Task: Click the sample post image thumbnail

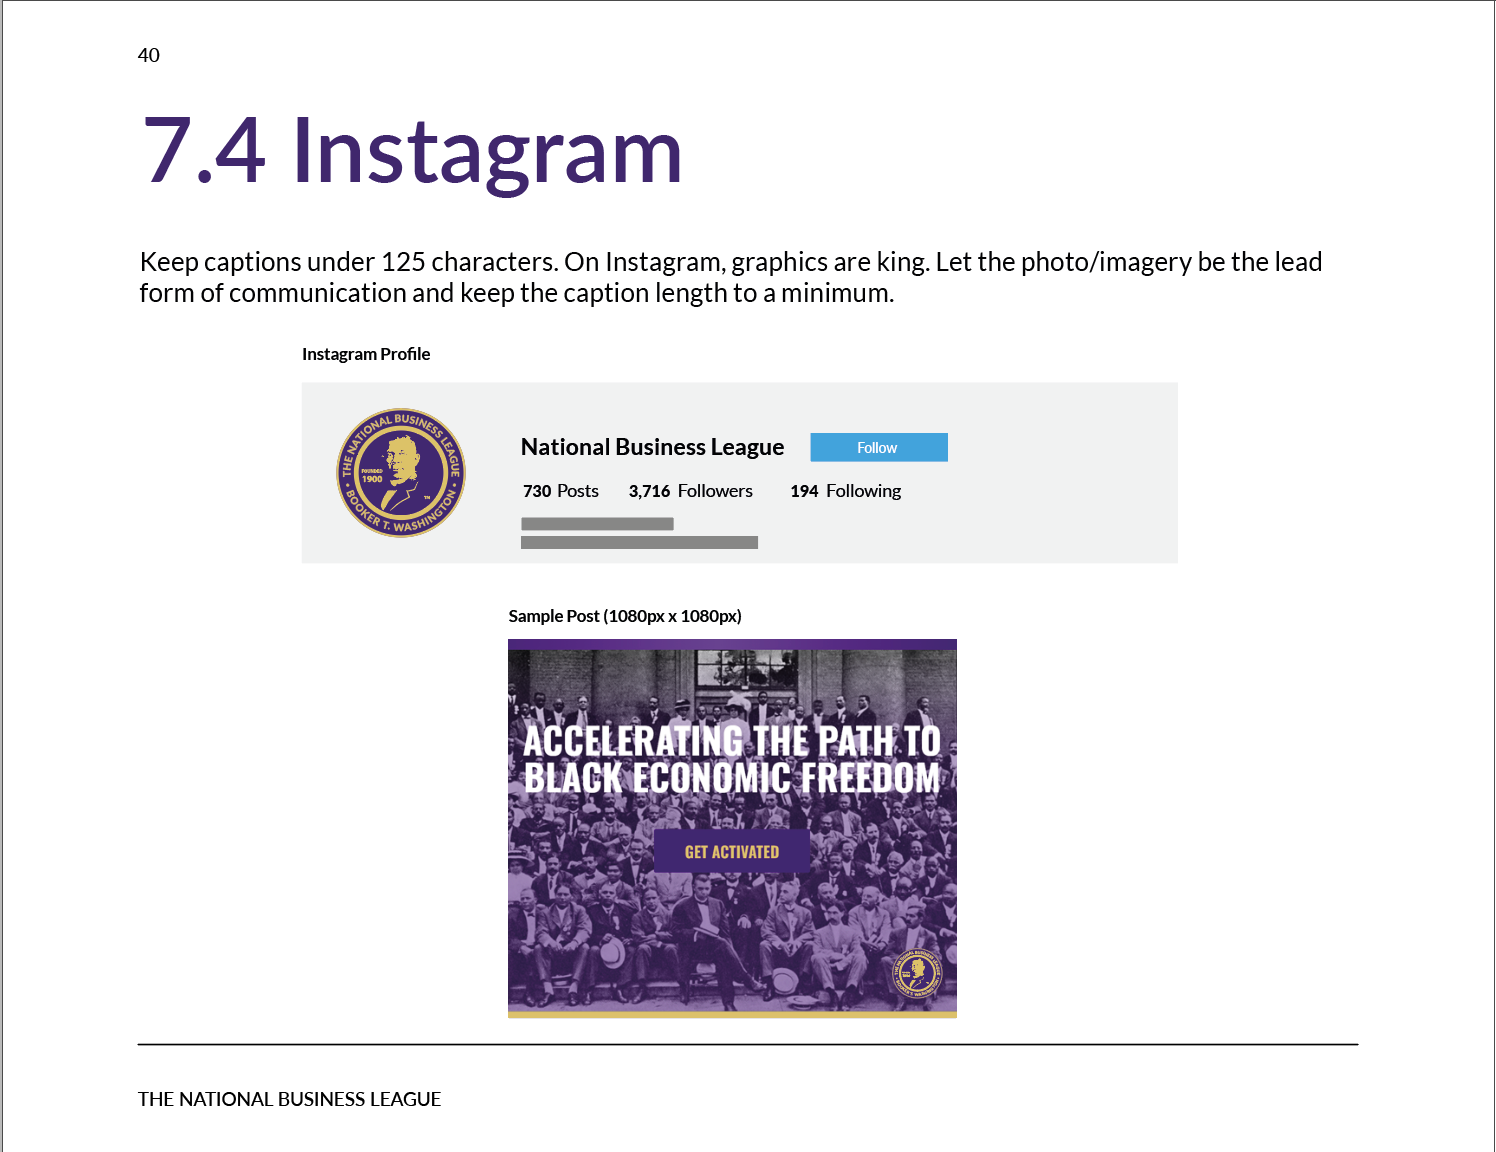Action: pyautogui.click(x=732, y=828)
